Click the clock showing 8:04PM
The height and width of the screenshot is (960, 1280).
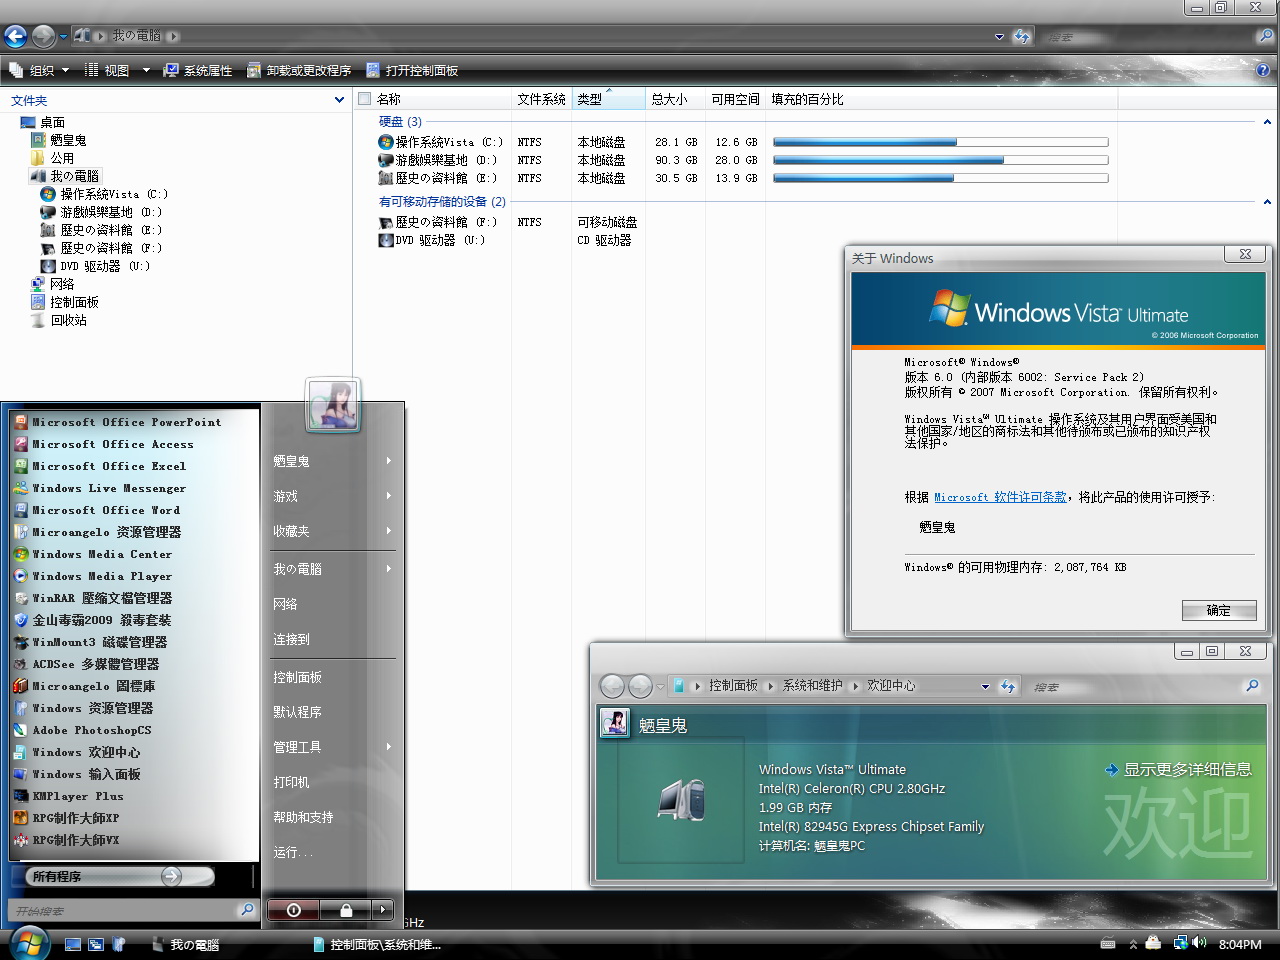(1240, 944)
